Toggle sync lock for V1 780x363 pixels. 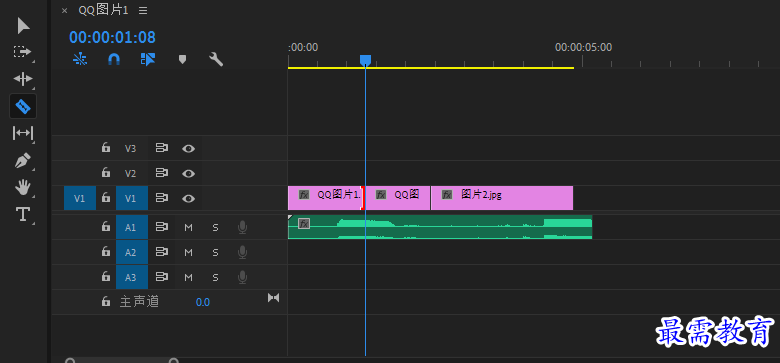(x=162, y=198)
